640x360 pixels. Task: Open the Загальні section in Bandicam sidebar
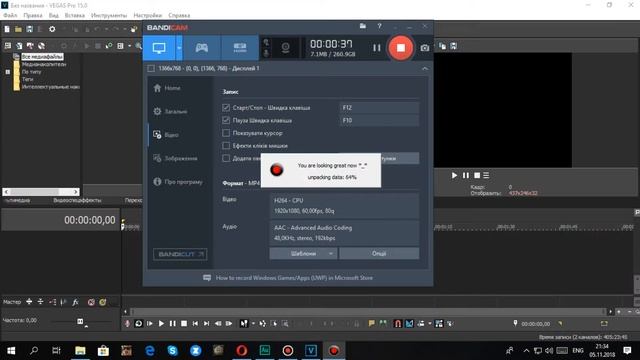171,111
